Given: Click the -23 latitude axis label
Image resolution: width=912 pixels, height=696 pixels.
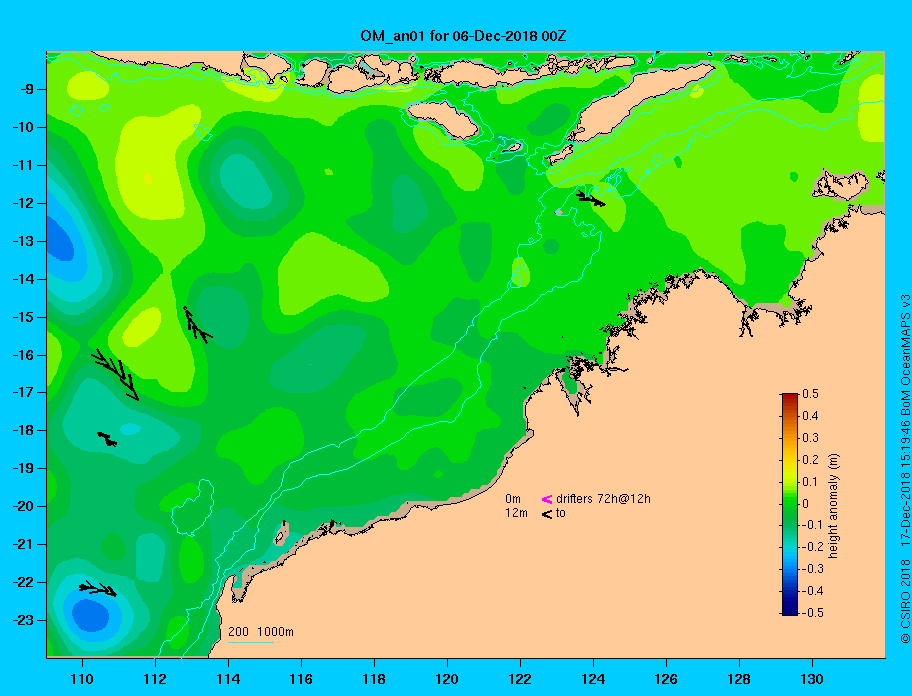Looking at the screenshot, I should pyautogui.click(x=22, y=620).
